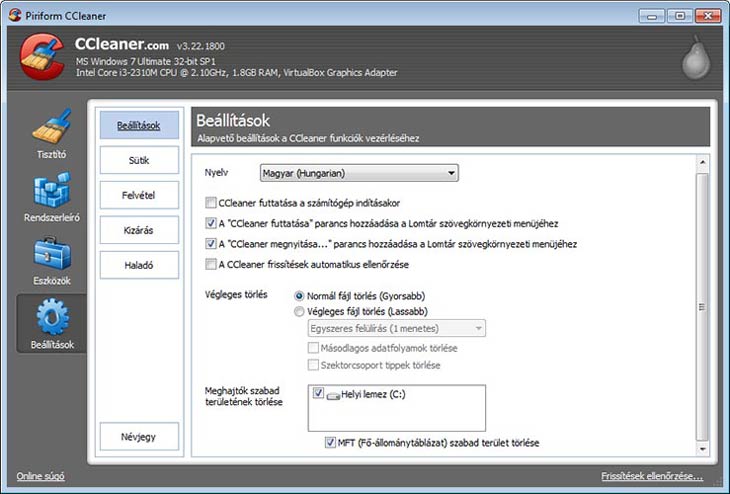Open the Nyelv language dropdown
Screen dimensions: 730x494
359,174
